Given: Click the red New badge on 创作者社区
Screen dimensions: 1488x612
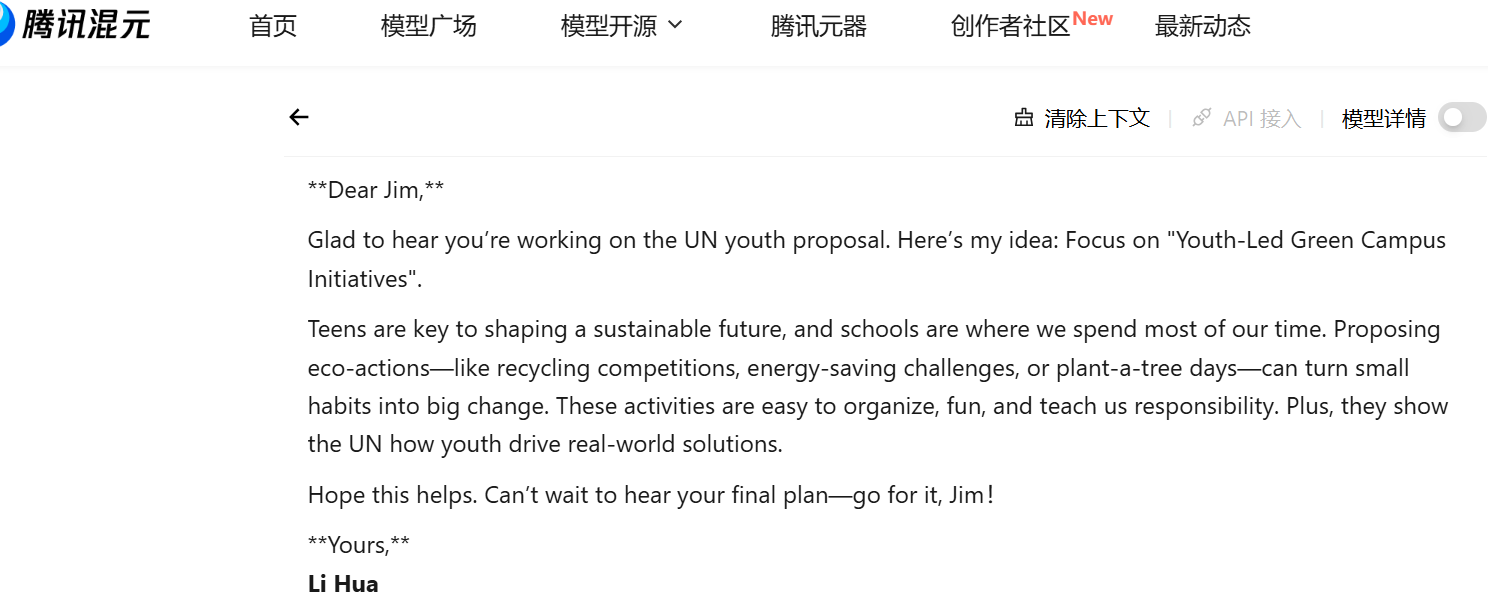Looking at the screenshot, I should (x=1093, y=19).
